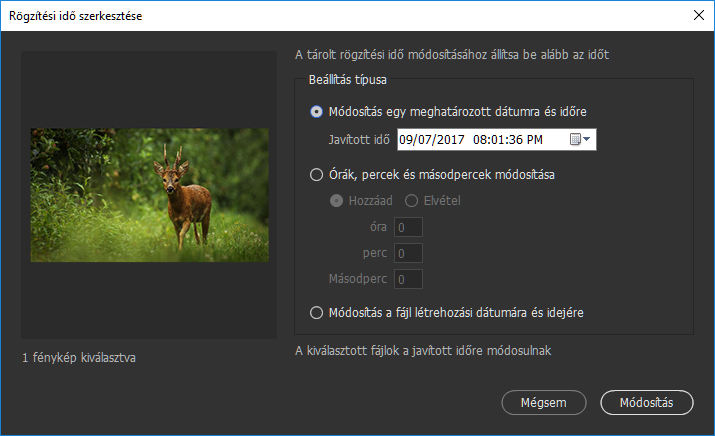Select the '09' segment of the date
The height and width of the screenshot is (436, 715).
[406, 140]
